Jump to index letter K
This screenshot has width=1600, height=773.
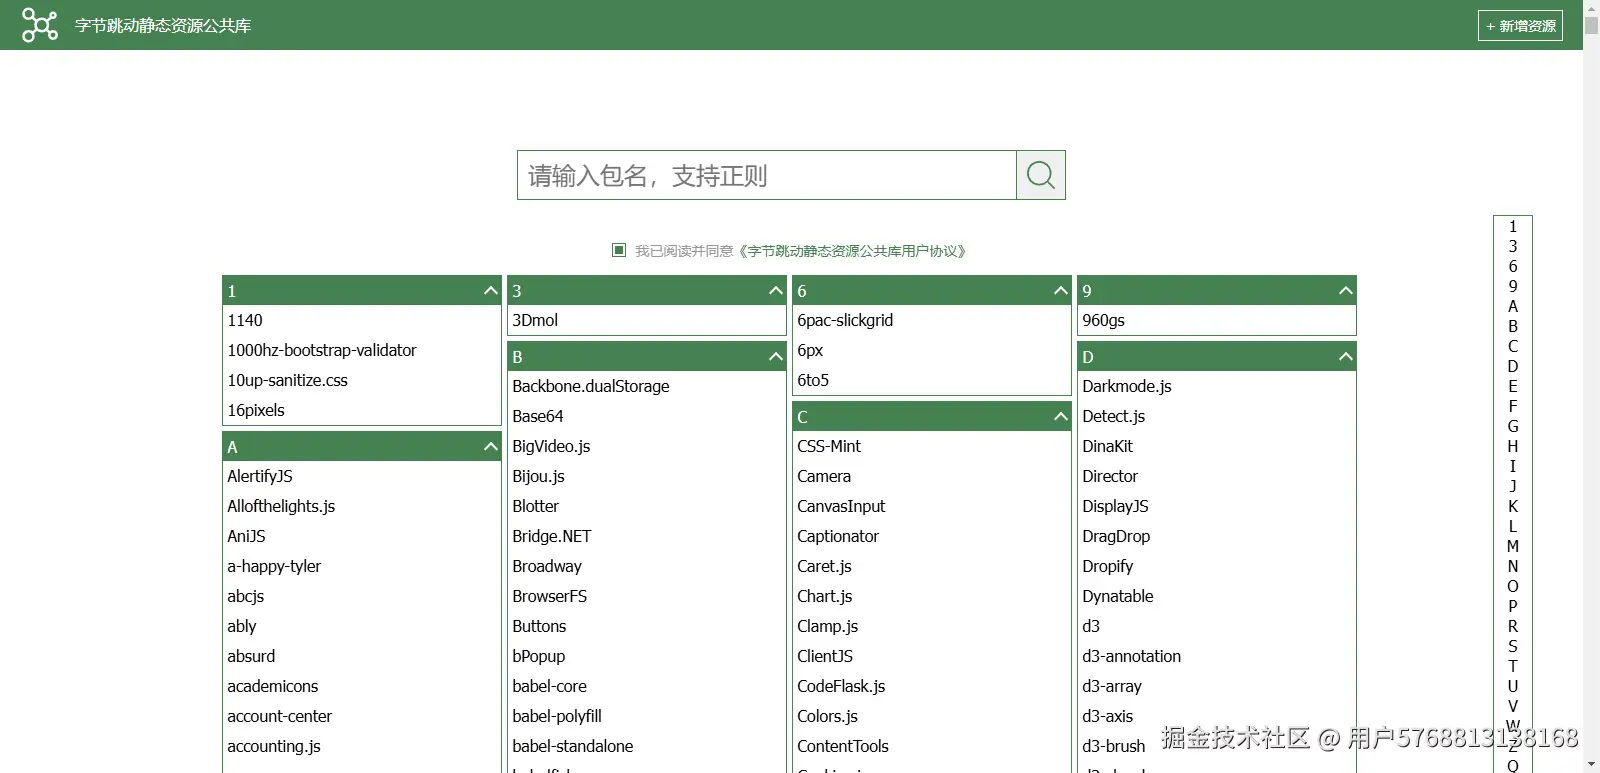point(1513,506)
